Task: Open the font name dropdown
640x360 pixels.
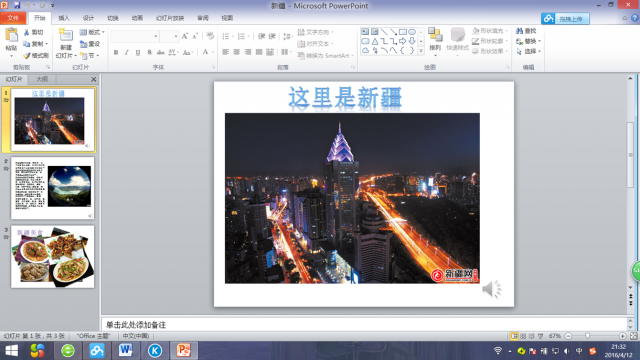Action: (156, 36)
